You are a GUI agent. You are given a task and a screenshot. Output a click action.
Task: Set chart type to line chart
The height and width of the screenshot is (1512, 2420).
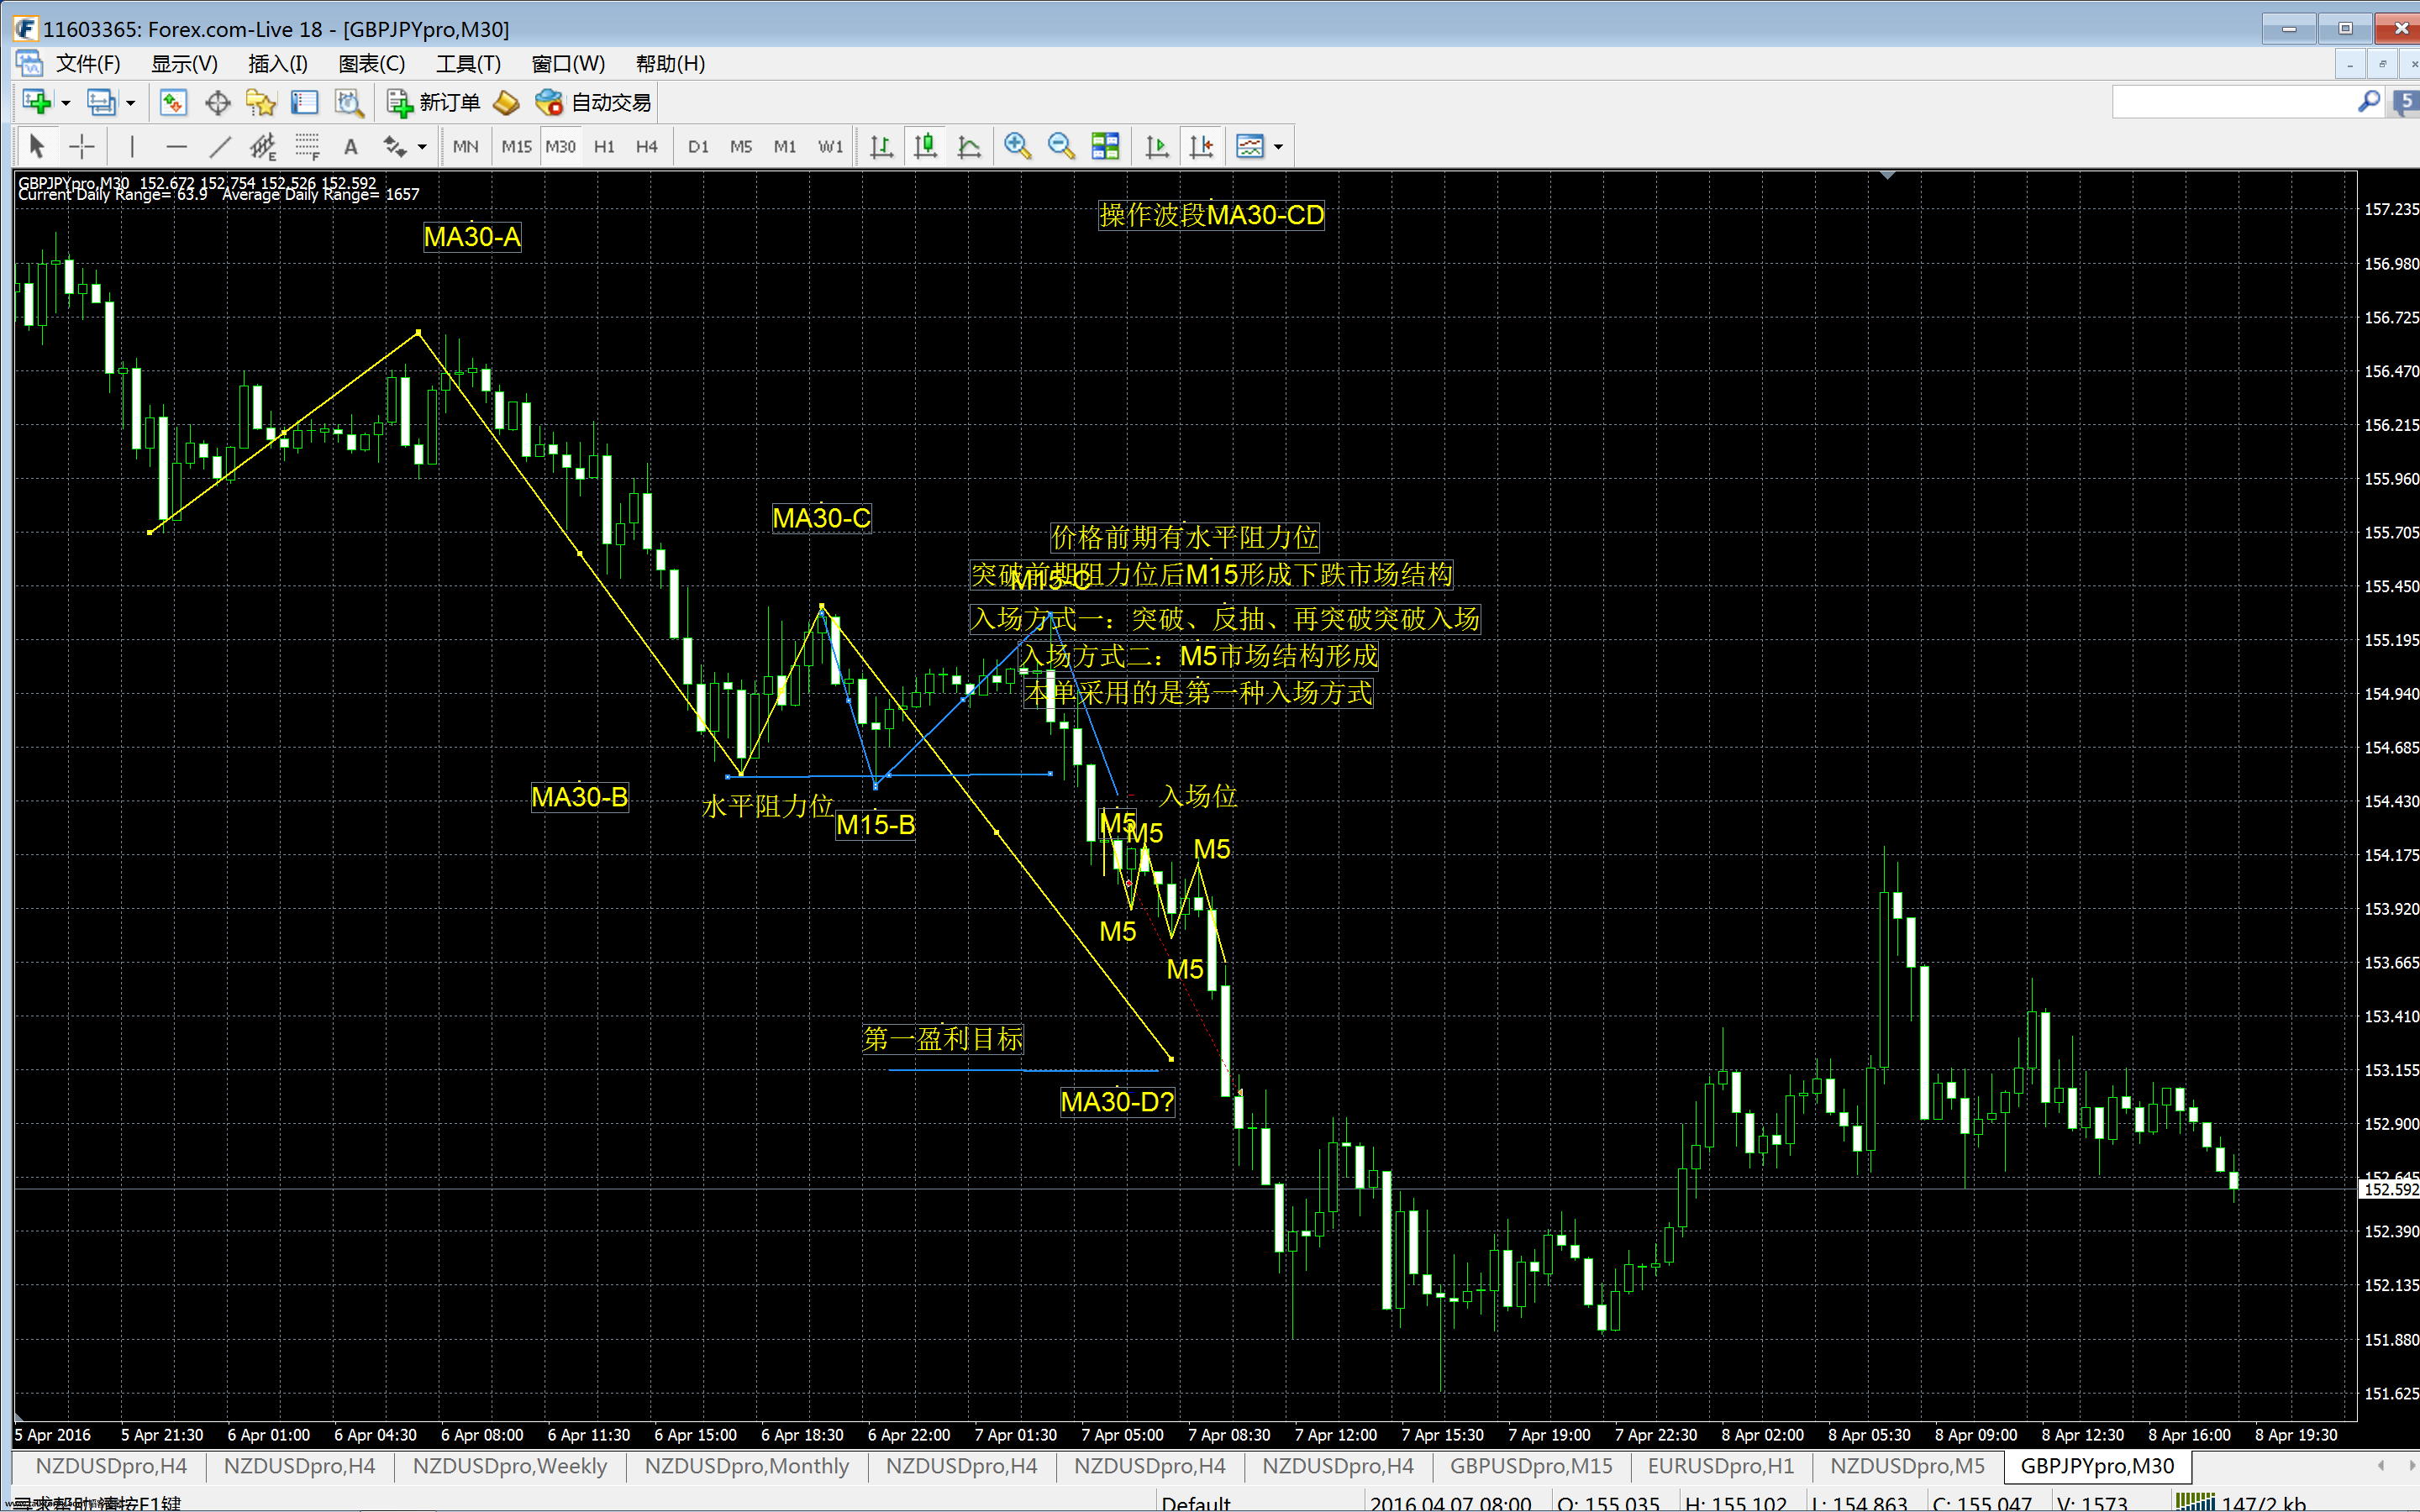tap(969, 146)
